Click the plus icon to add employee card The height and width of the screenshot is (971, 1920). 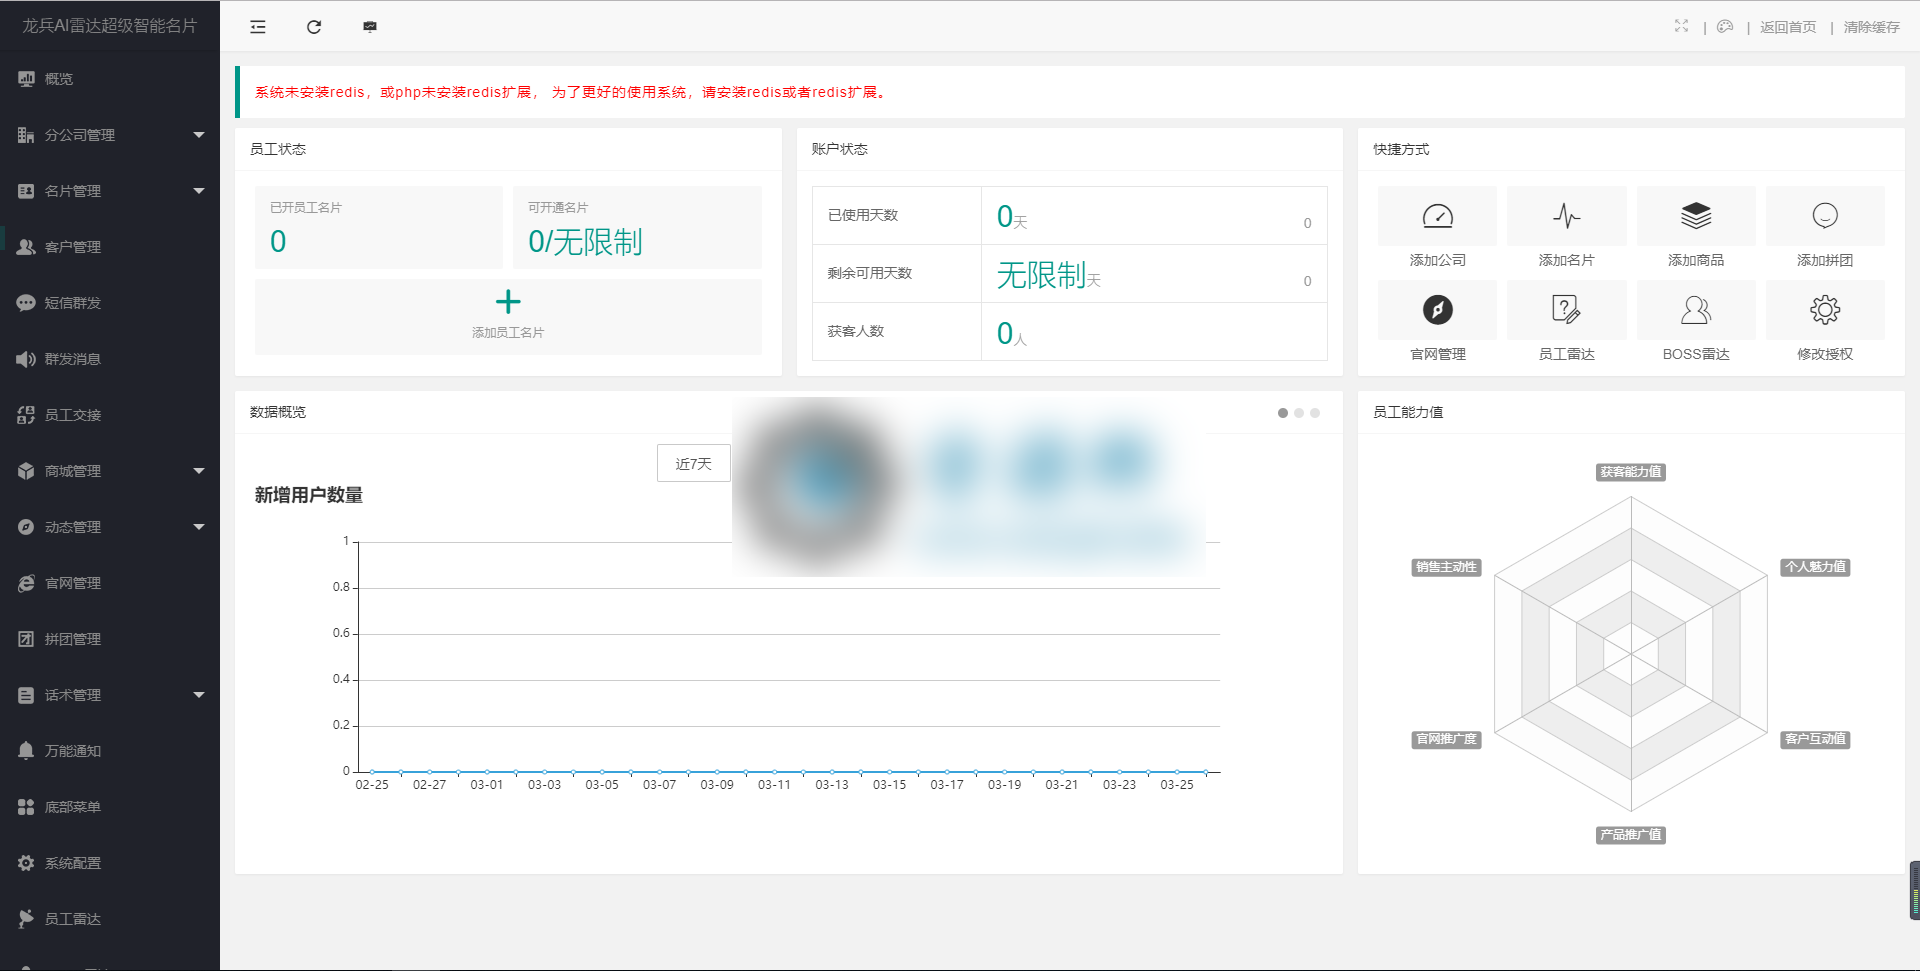coord(508,302)
